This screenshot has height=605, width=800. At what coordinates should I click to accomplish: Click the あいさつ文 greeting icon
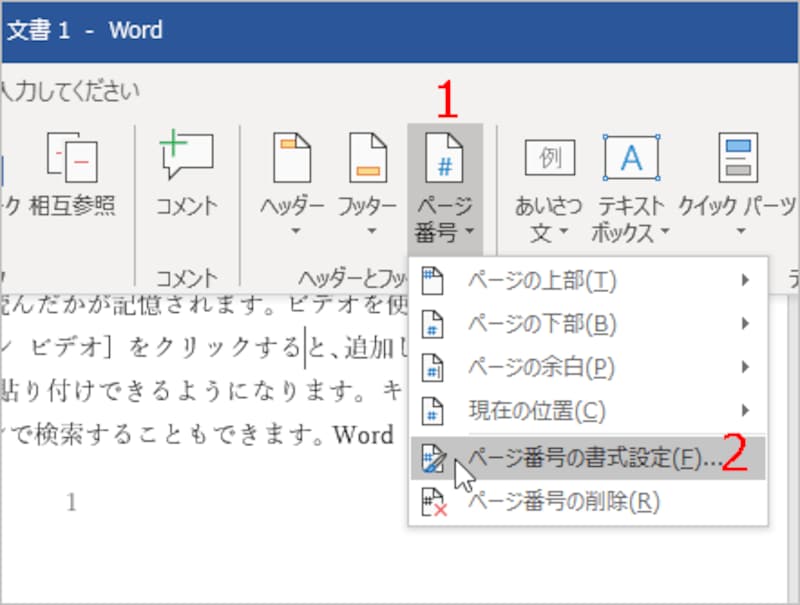(x=549, y=158)
